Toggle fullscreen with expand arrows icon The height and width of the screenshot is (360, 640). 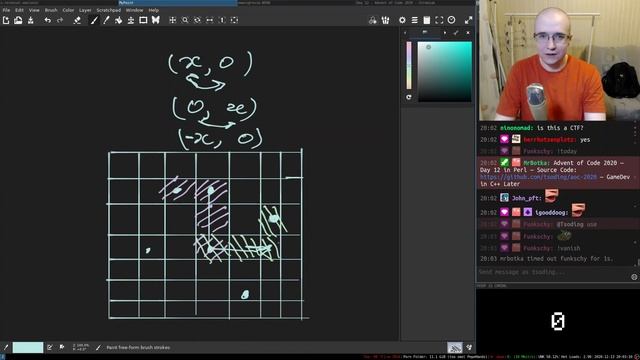468,20
